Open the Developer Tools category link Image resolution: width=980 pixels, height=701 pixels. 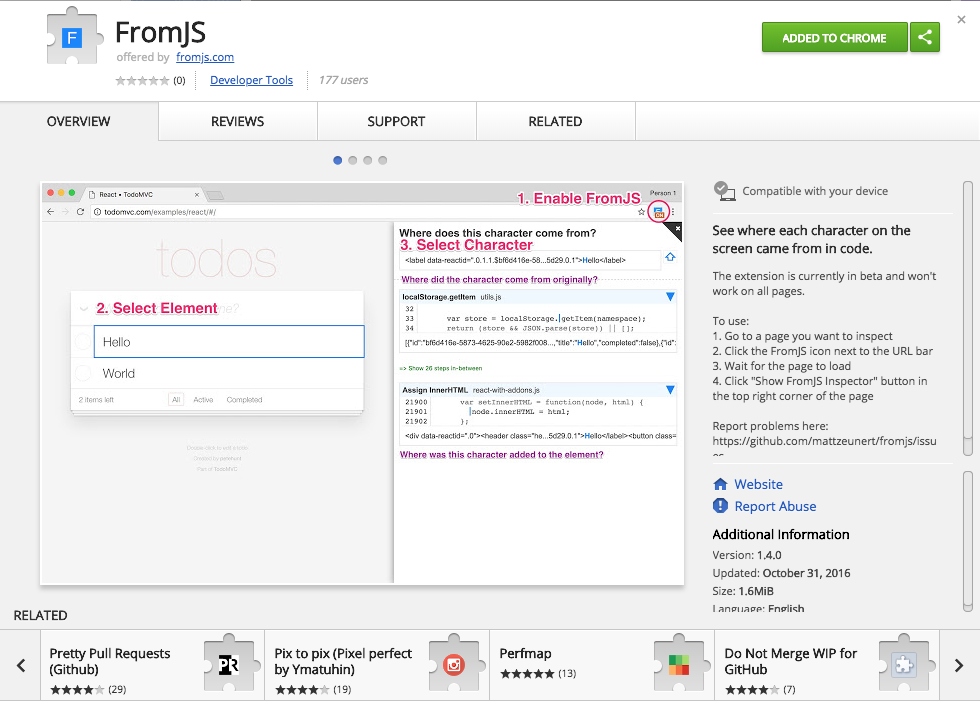click(251, 80)
